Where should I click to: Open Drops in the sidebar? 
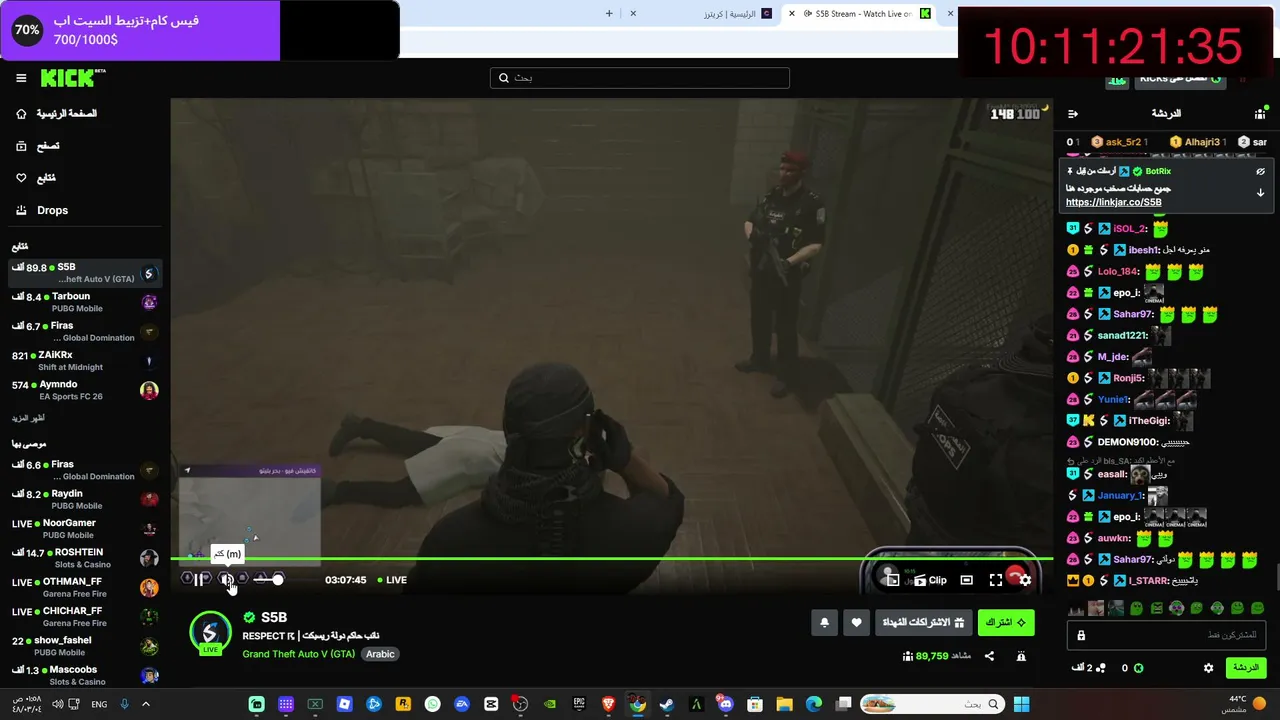[42, 210]
